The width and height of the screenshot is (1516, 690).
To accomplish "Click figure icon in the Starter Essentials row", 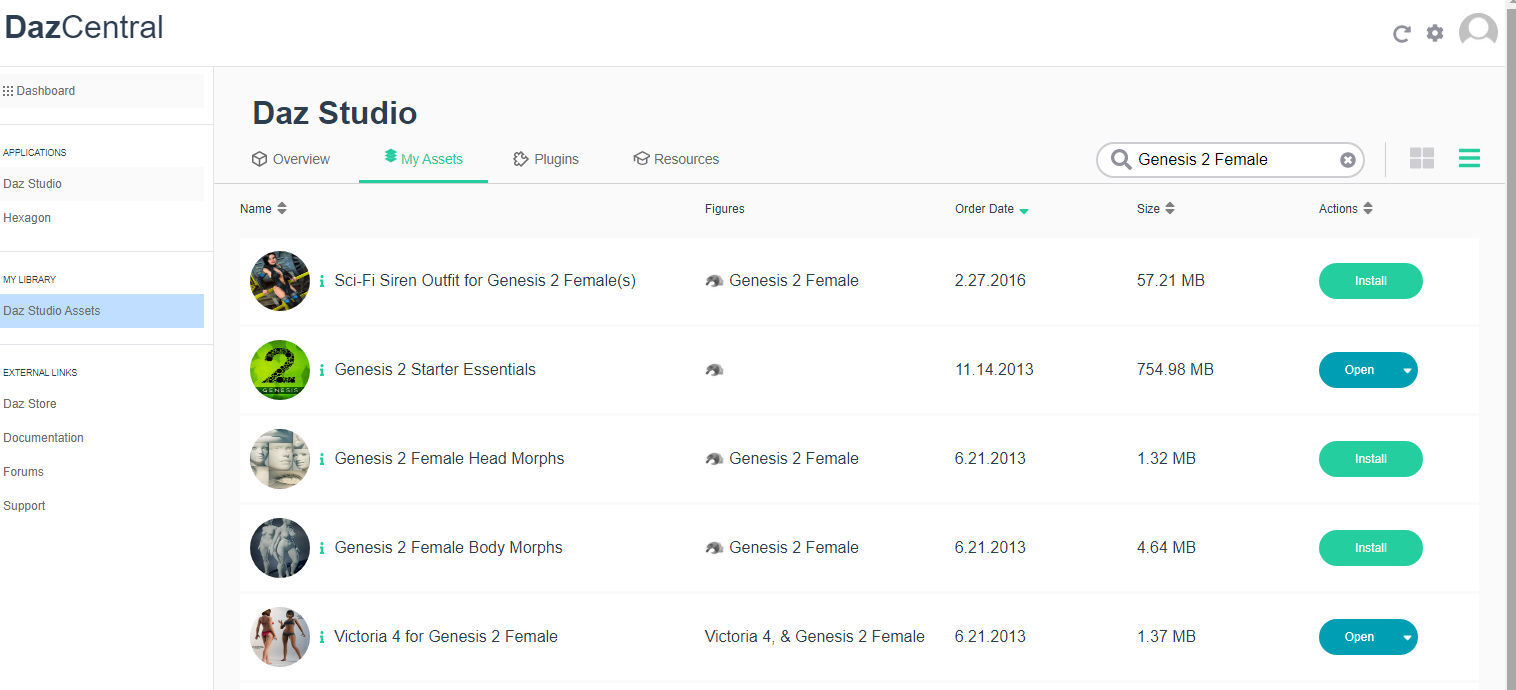I will [714, 370].
